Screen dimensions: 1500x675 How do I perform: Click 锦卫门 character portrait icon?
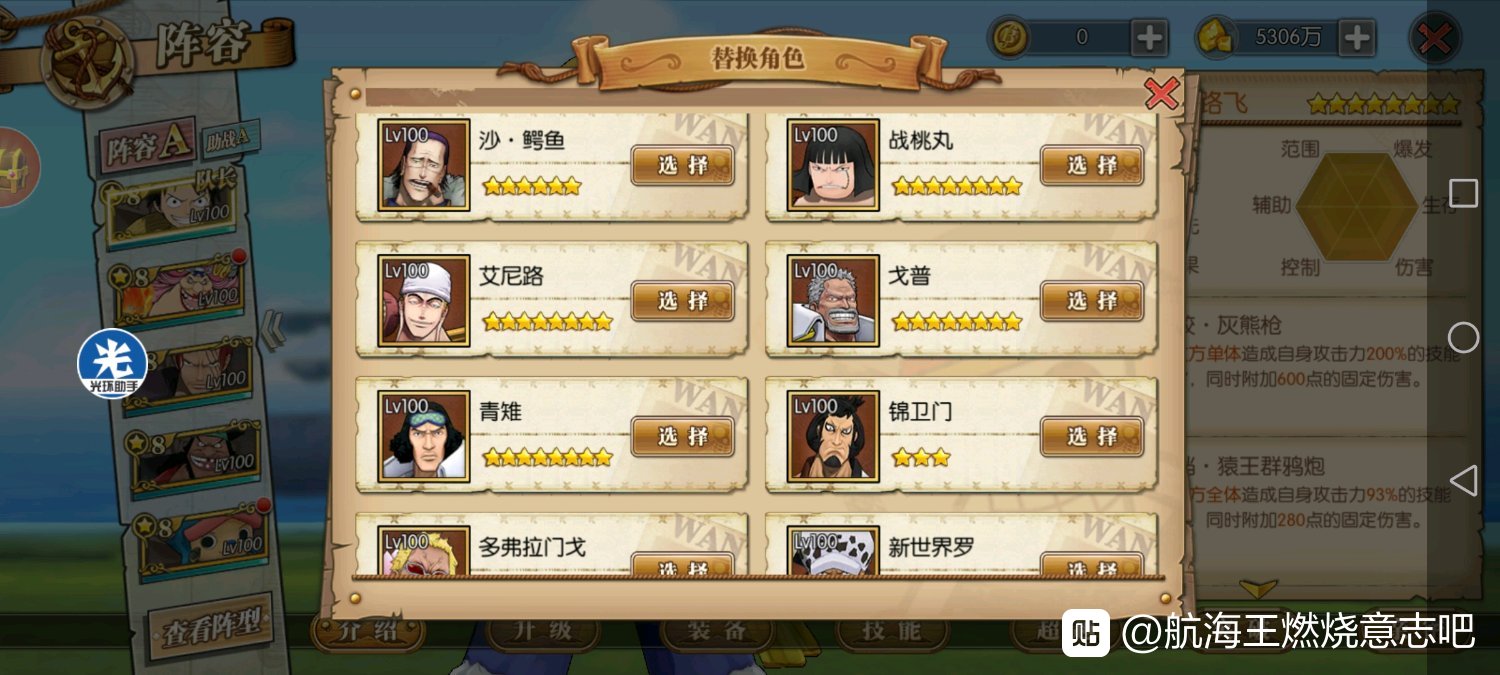click(x=833, y=437)
